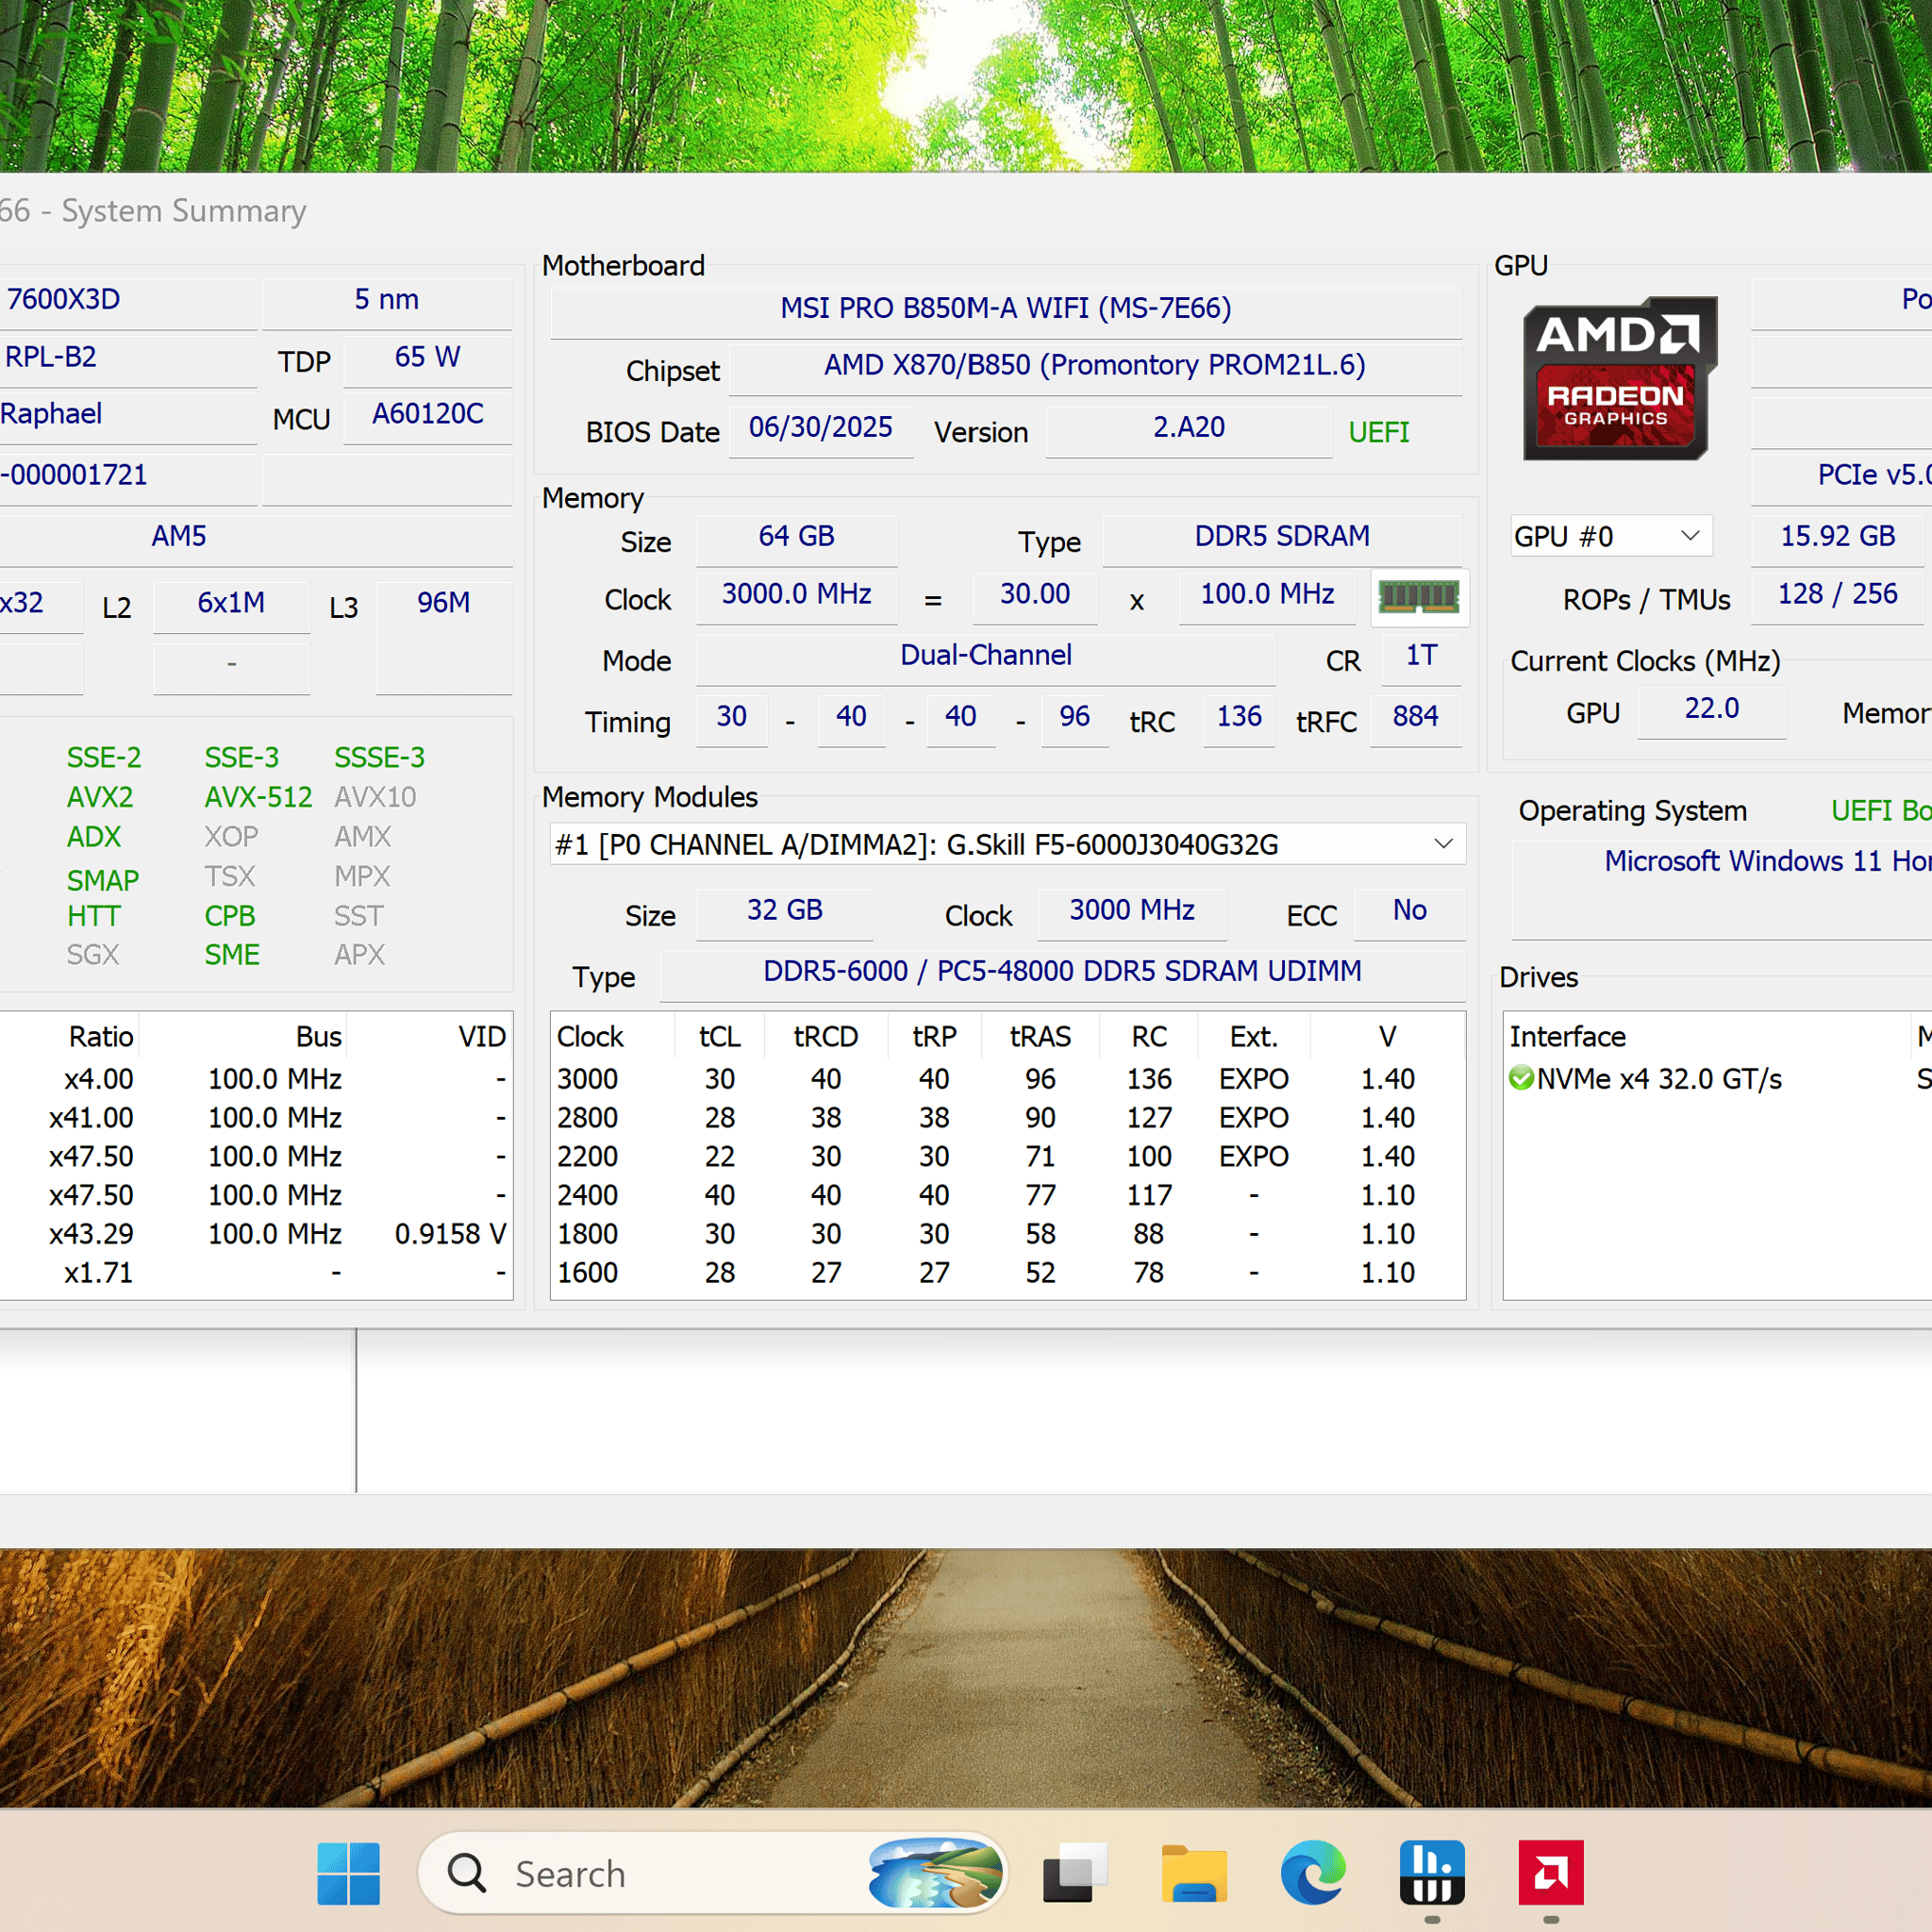
Task: Click the SME feature label
Action: tap(232, 955)
